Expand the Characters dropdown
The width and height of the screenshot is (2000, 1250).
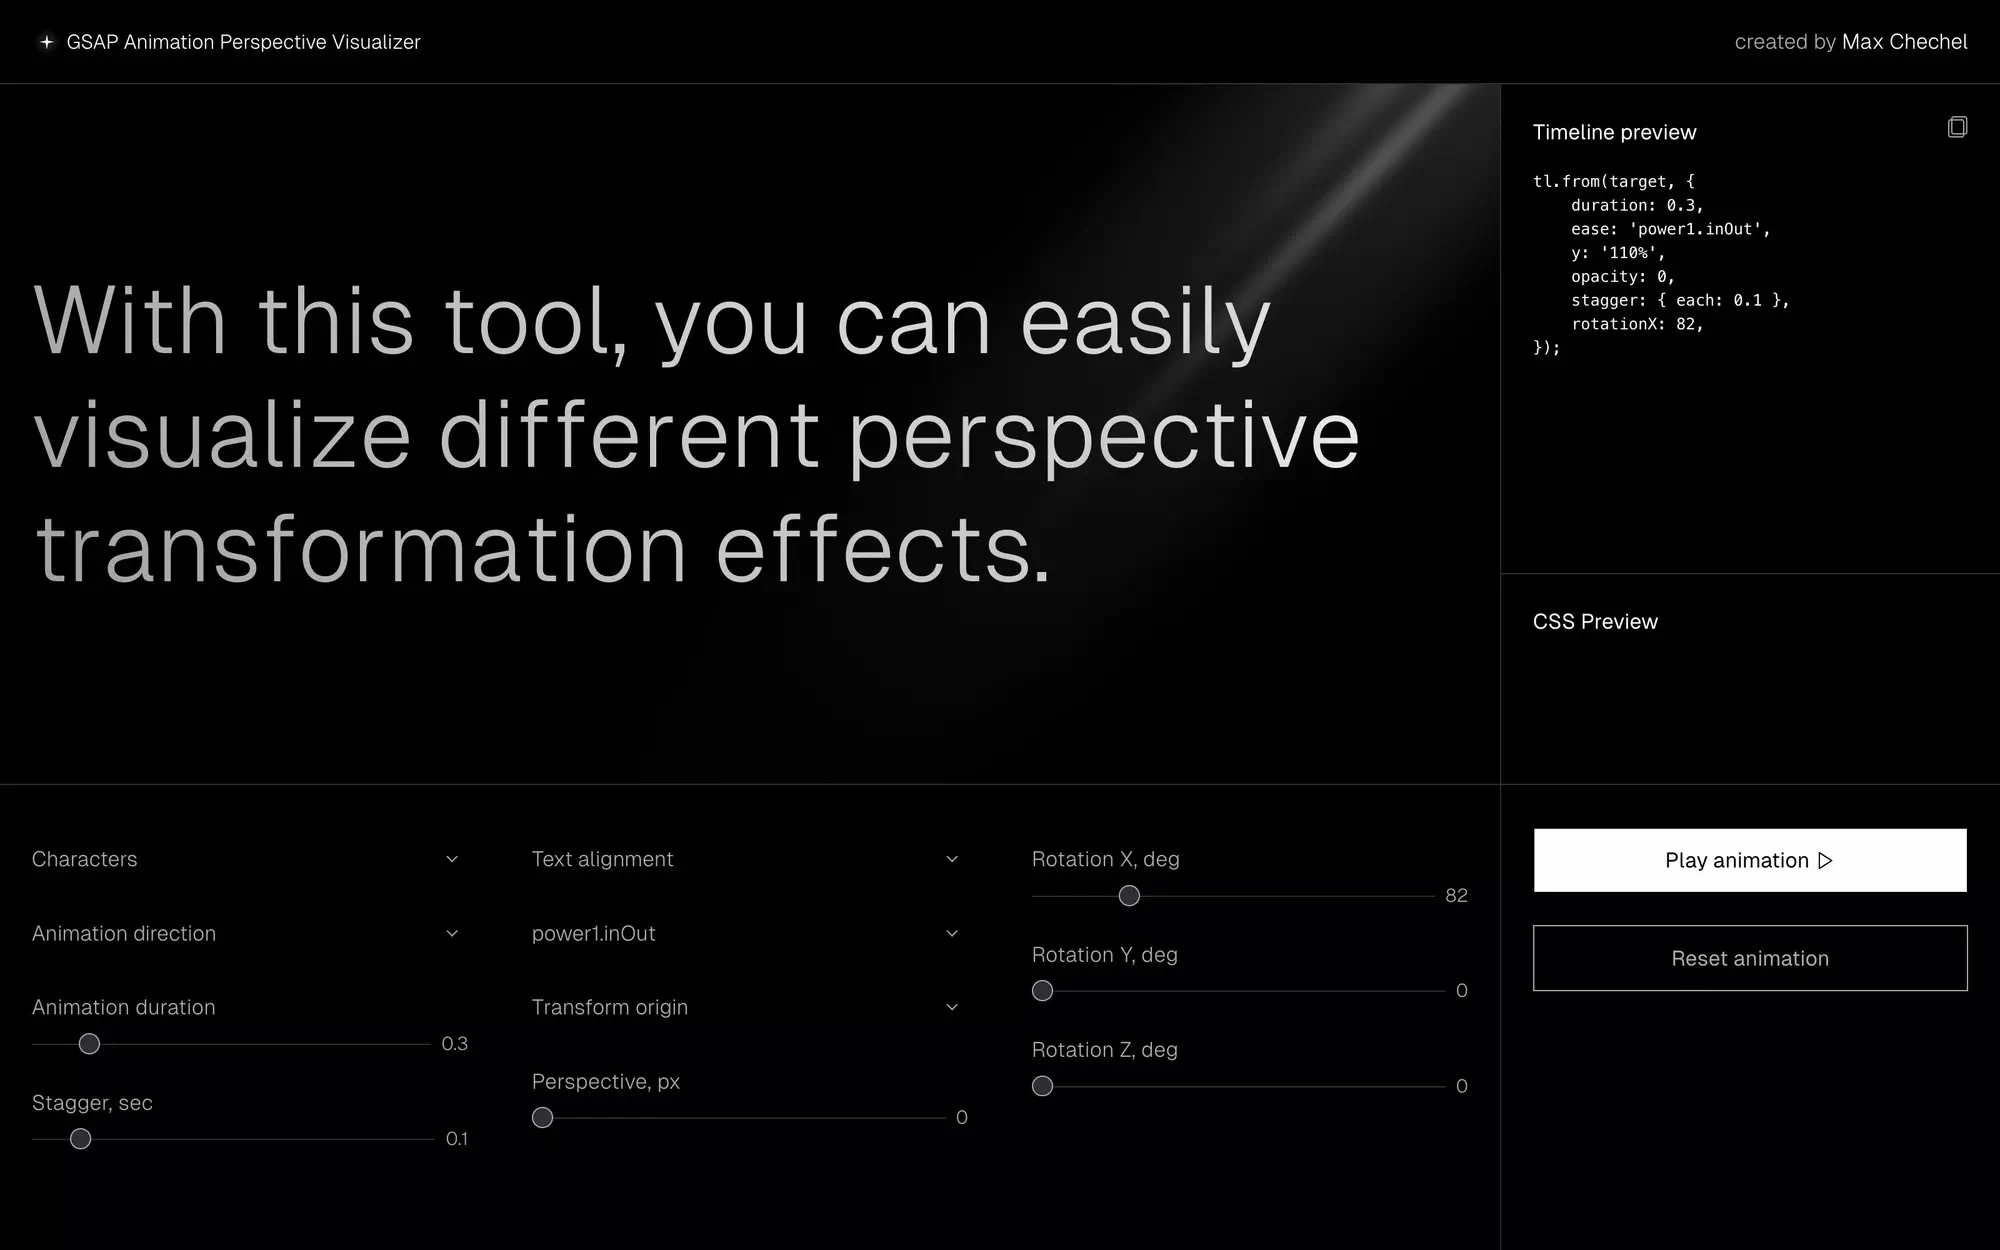(243, 858)
